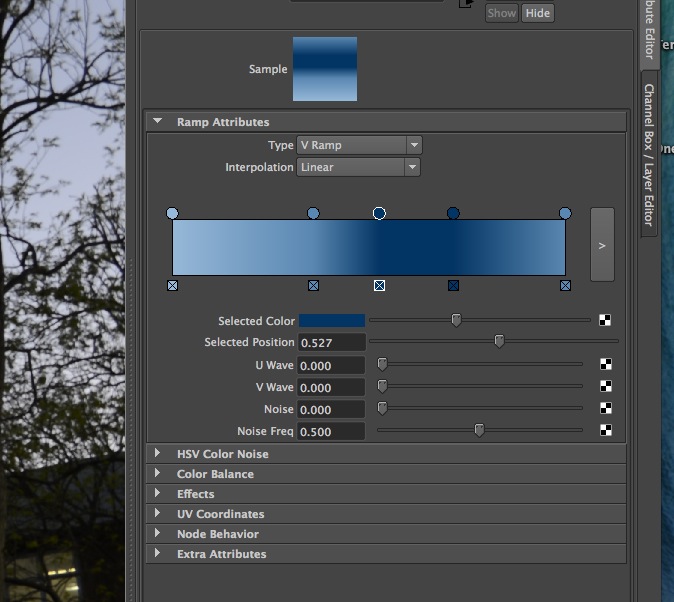
Task: Click the Hide button
Action: 538,13
